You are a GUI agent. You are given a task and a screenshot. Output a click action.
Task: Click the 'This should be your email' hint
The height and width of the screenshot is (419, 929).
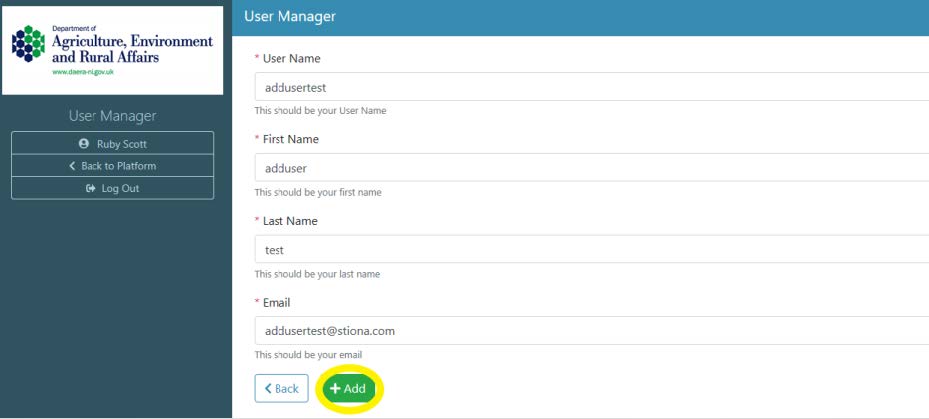[x=308, y=355]
